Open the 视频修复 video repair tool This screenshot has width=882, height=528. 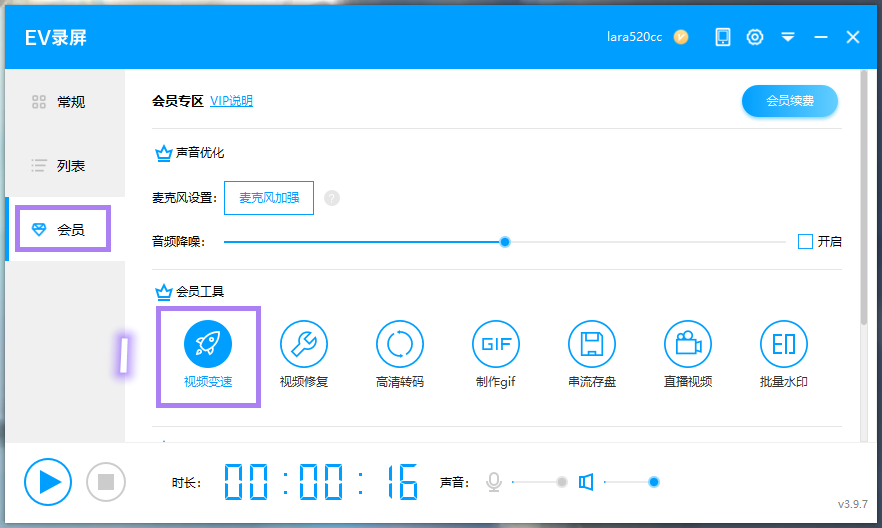[304, 345]
